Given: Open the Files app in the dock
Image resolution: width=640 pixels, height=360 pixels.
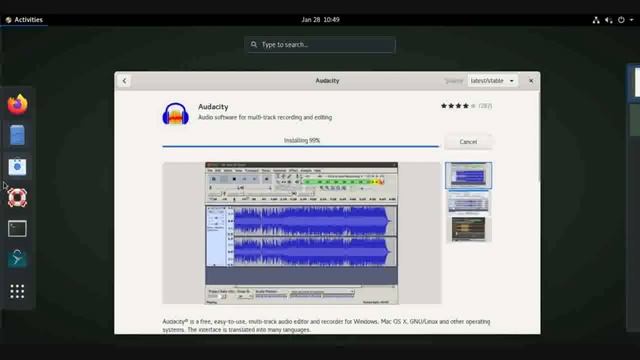Looking at the screenshot, I should pyautogui.click(x=17, y=136).
